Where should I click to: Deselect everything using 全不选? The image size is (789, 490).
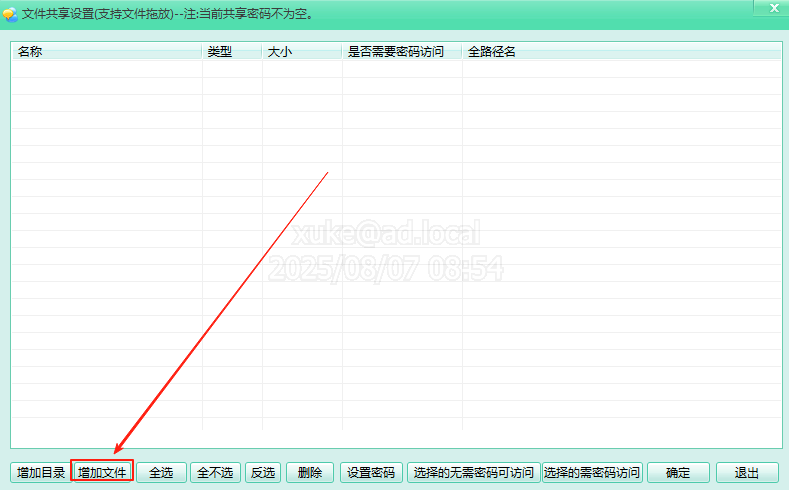coord(215,472)
